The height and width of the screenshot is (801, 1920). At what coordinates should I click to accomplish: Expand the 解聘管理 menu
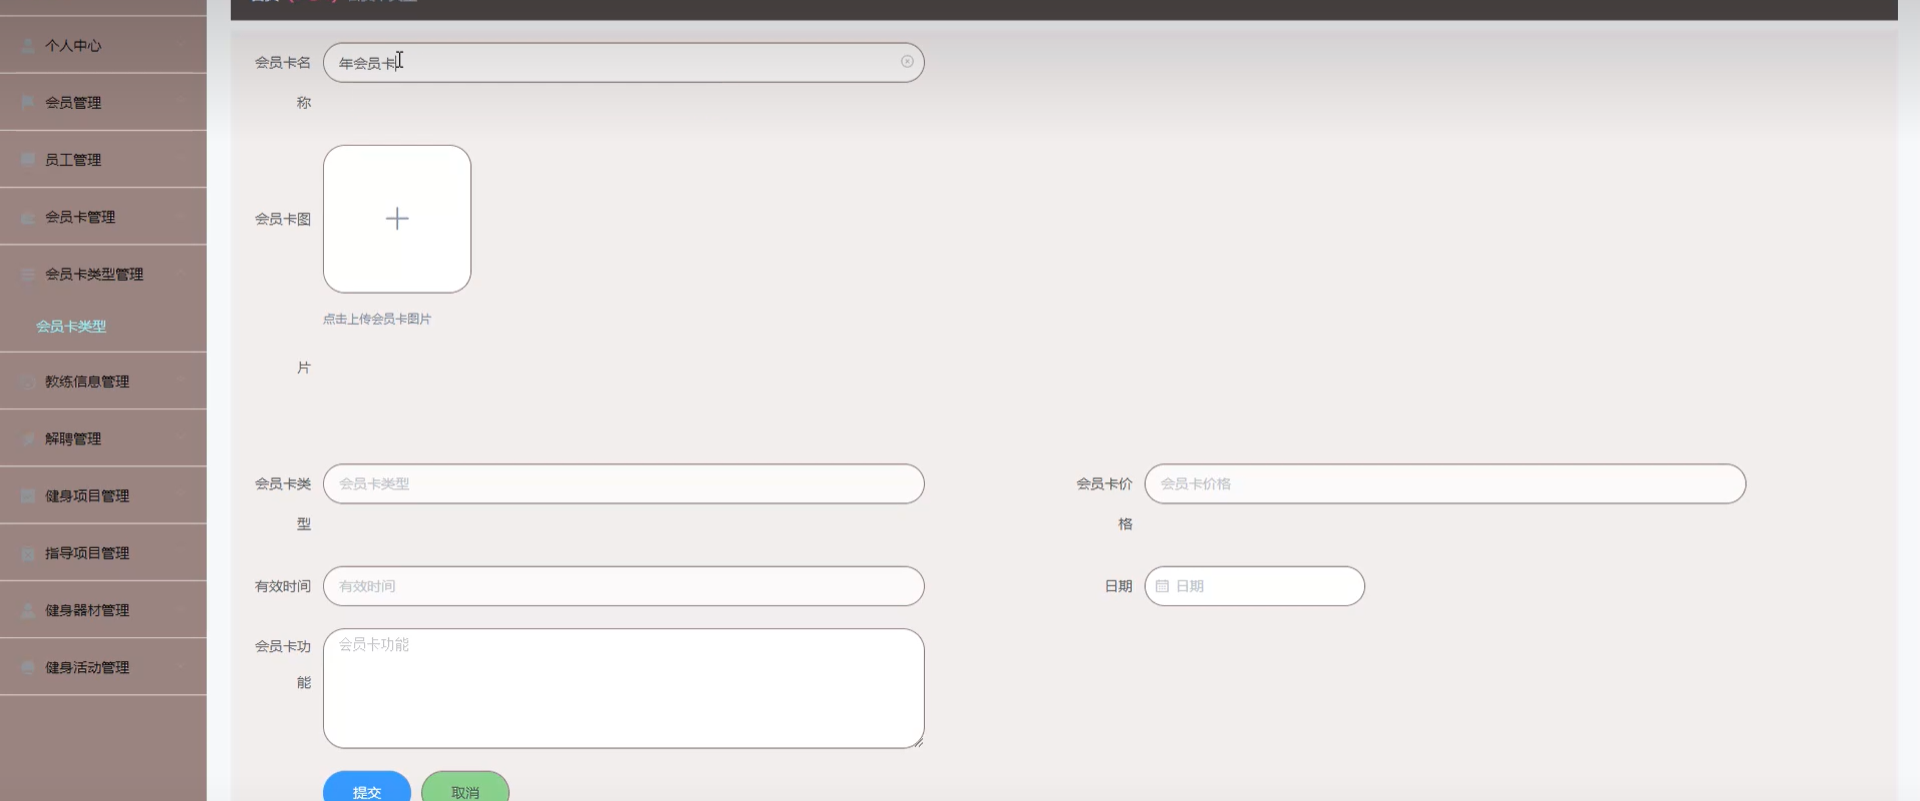point(103,438)
